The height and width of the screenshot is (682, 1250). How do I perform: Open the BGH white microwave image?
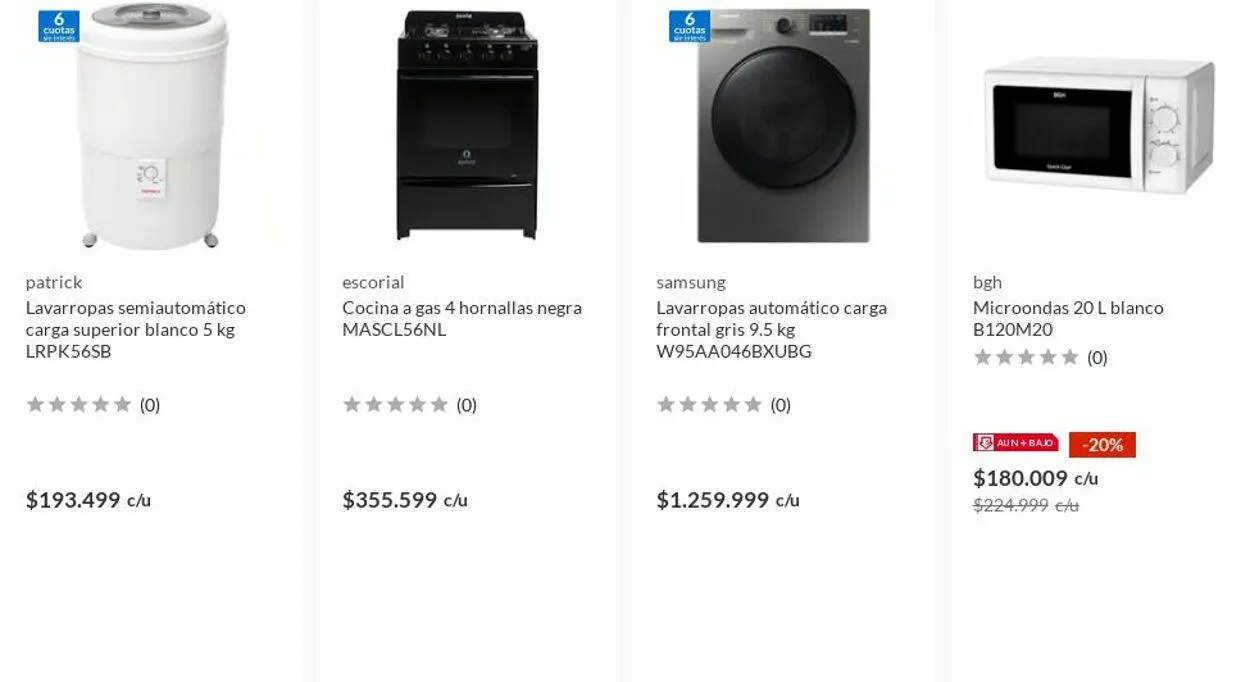click(1098, 124)
